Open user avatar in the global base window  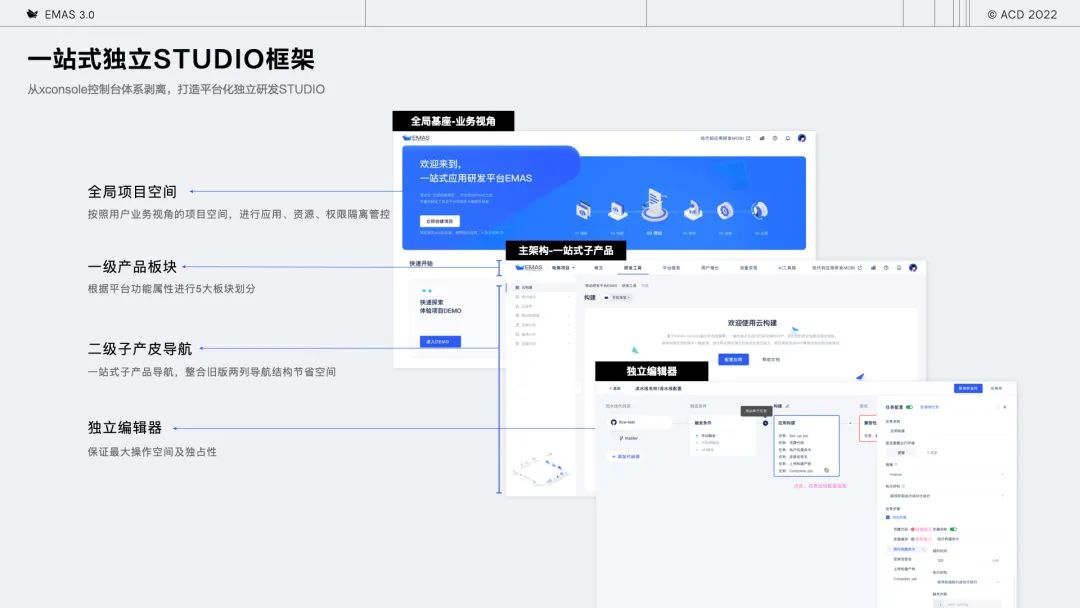802,138
